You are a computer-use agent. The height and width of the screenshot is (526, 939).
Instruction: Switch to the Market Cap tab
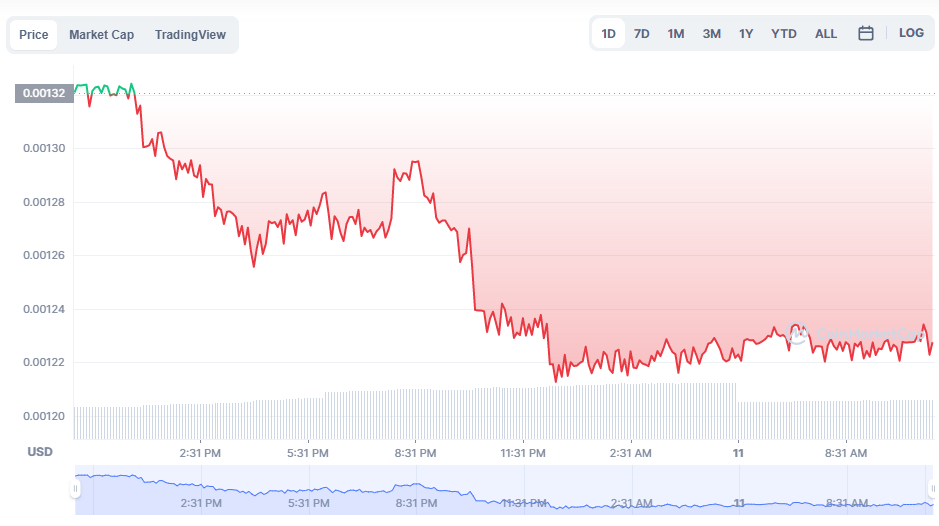tap(101, 35)
